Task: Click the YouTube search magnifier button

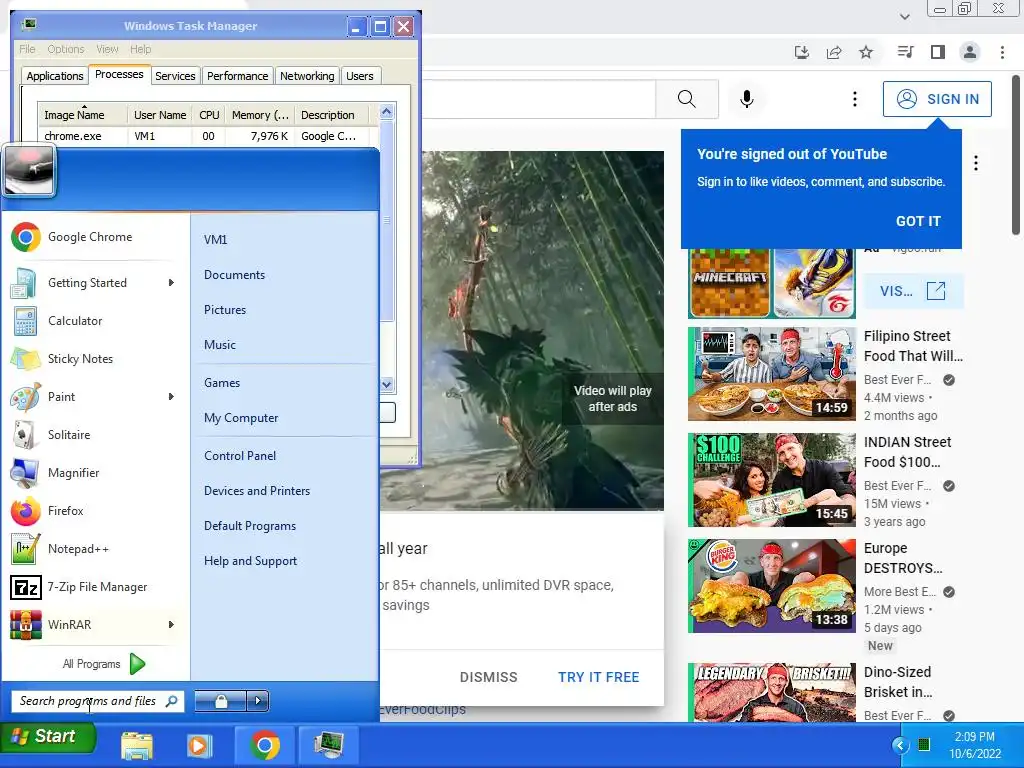Action: pos(686,99)
